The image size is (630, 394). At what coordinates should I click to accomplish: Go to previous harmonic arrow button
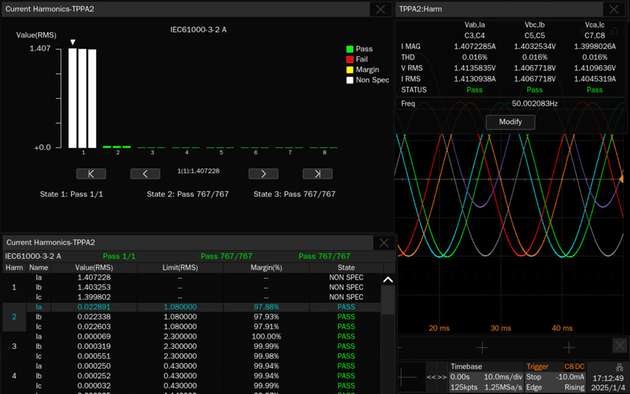(145, 174)
